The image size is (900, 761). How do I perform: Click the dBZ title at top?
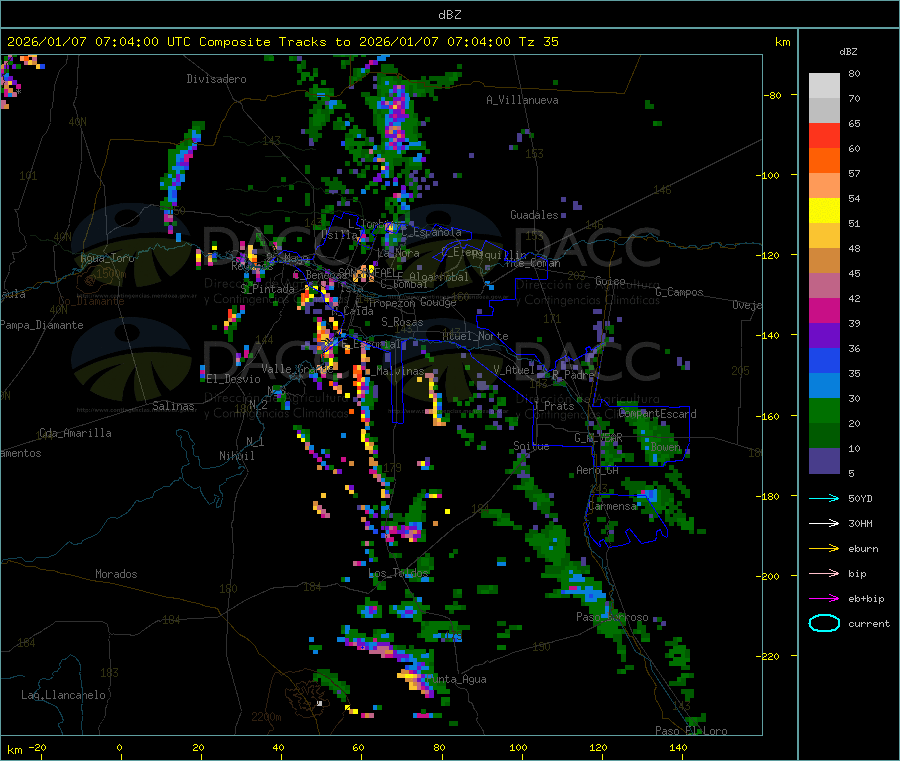[449, 15]
